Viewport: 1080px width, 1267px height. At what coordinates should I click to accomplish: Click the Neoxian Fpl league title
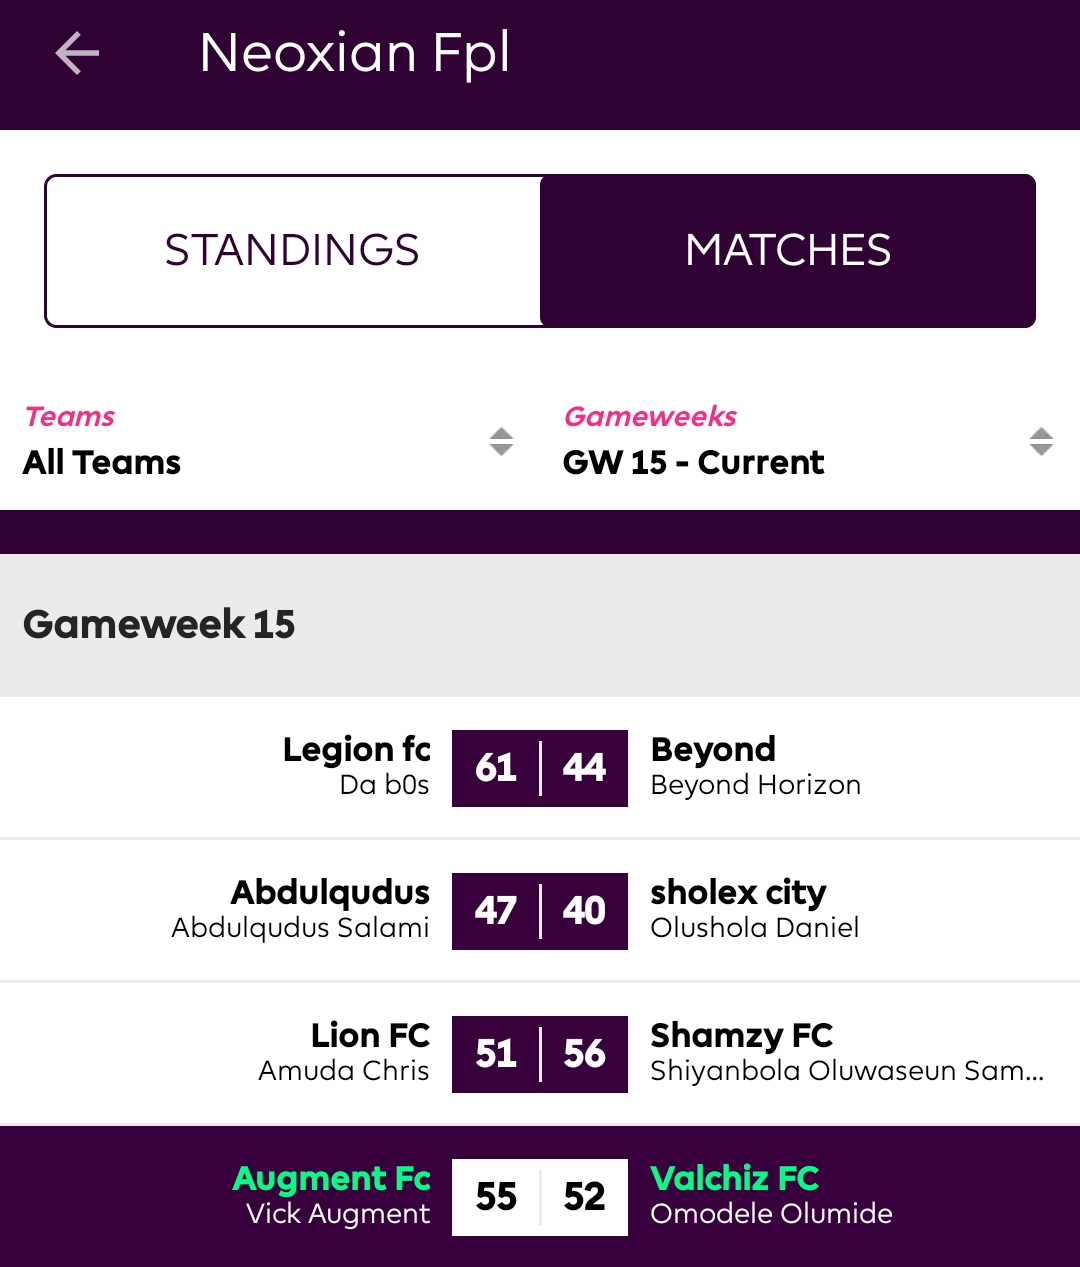click(355, 53)
